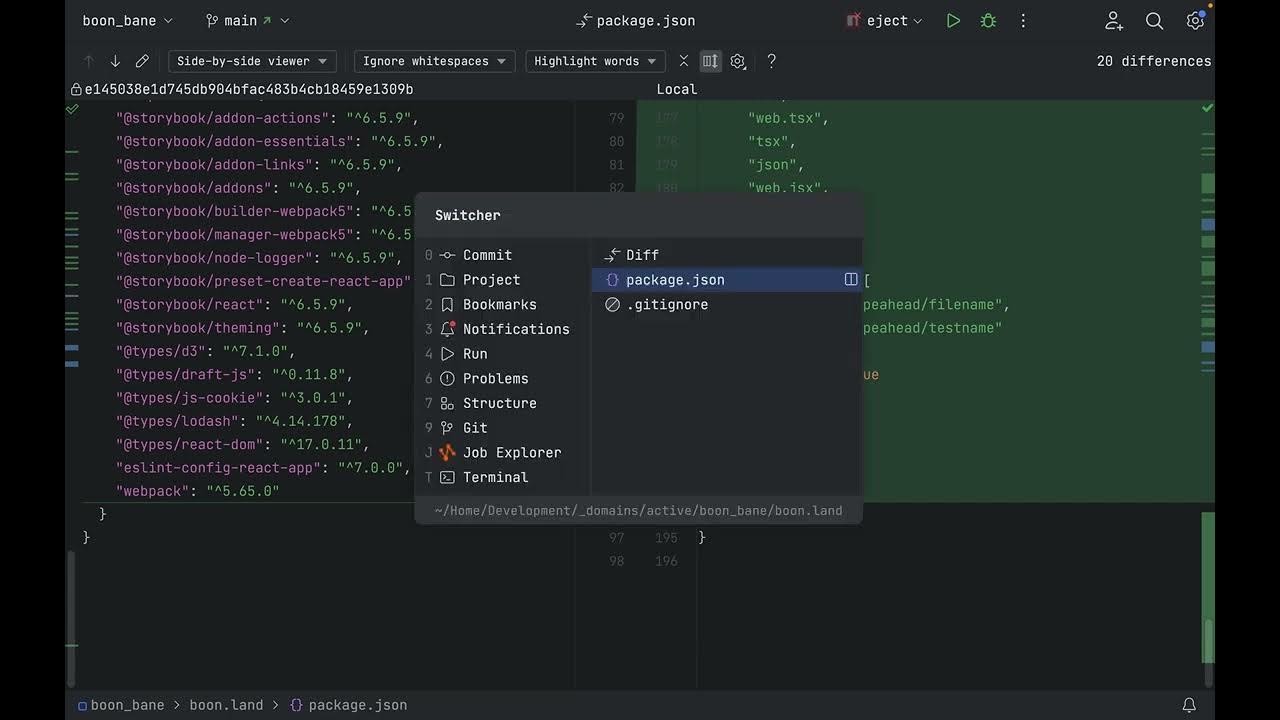Open the Highlight words dropdown

click(x=595, y=61)
